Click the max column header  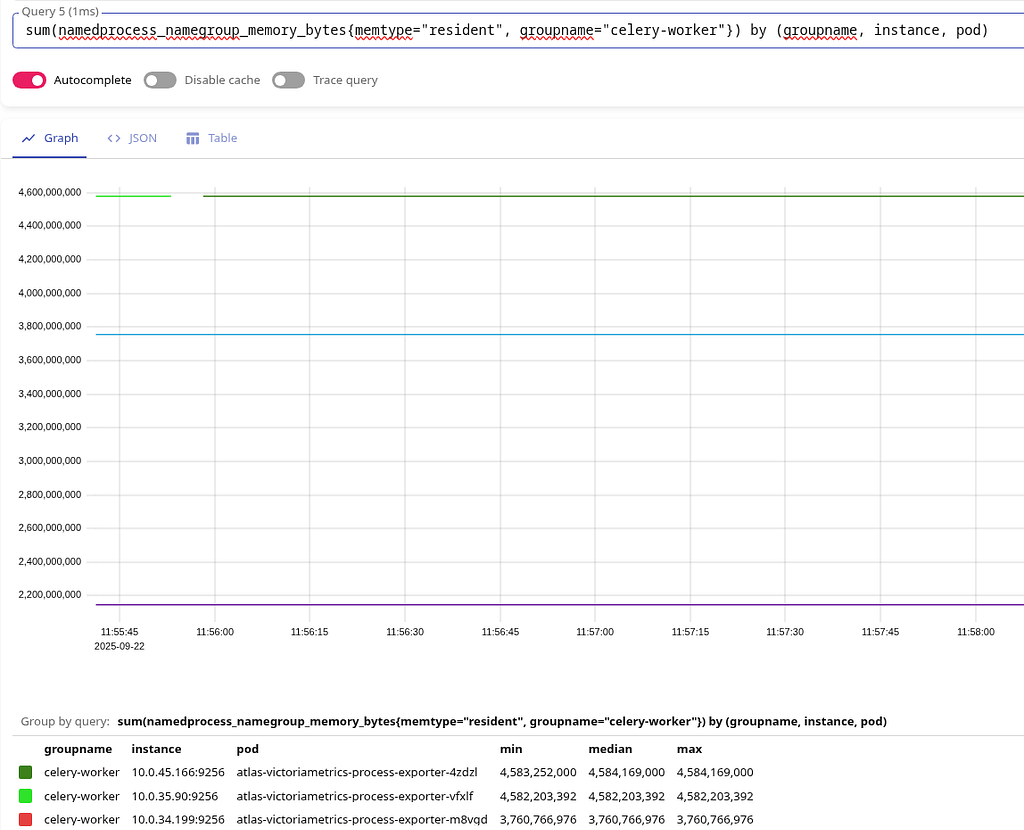pos(689,749)
